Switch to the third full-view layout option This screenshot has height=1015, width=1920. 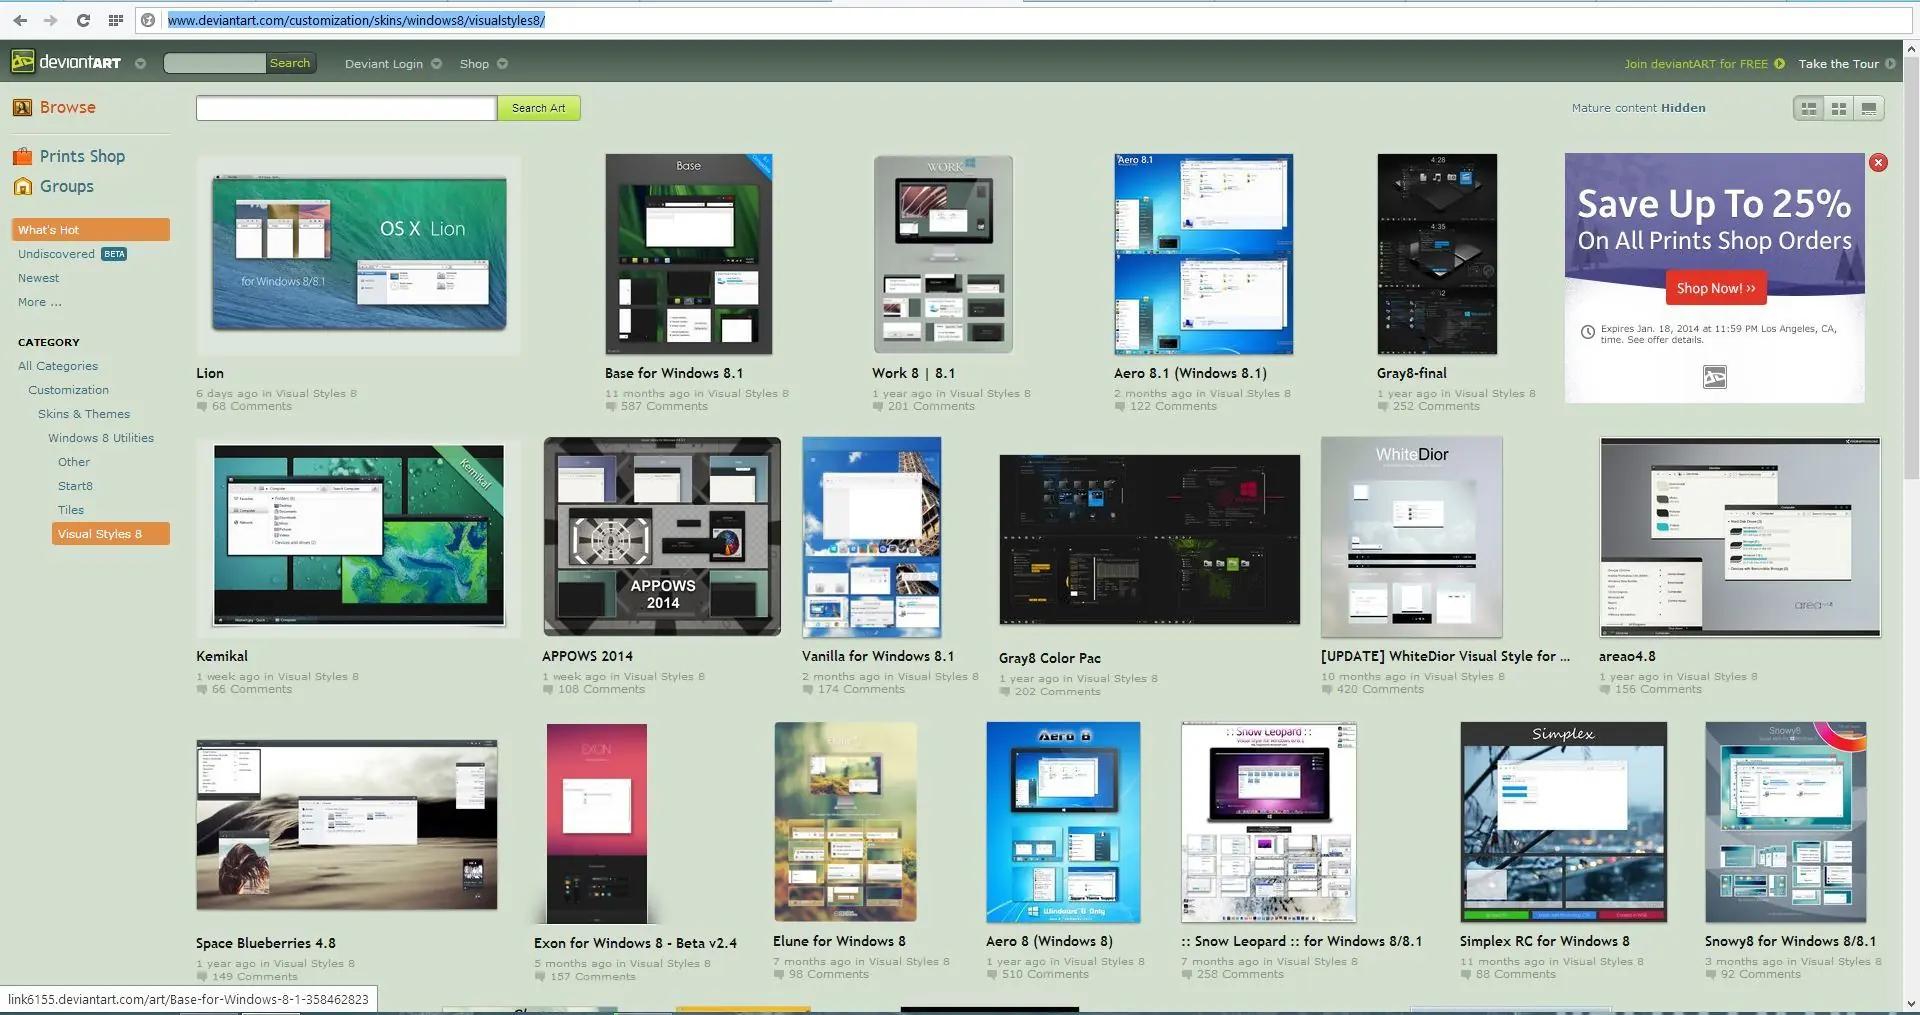tap(1869, 108)
